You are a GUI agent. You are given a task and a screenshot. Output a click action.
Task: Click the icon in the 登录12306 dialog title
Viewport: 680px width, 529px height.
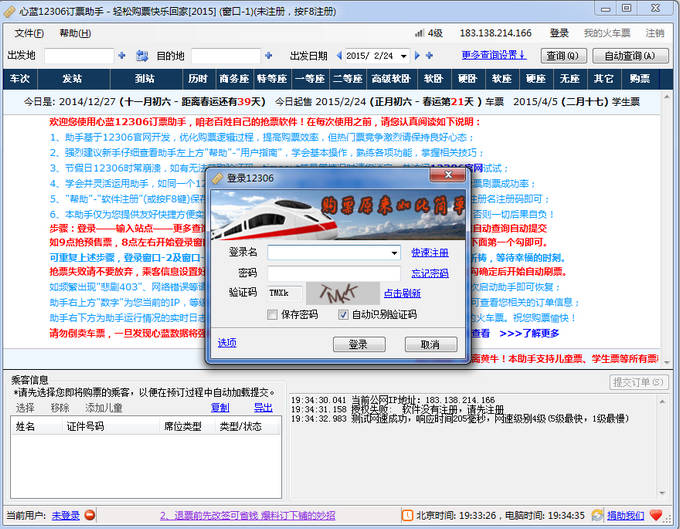click(x=217, y=178)
